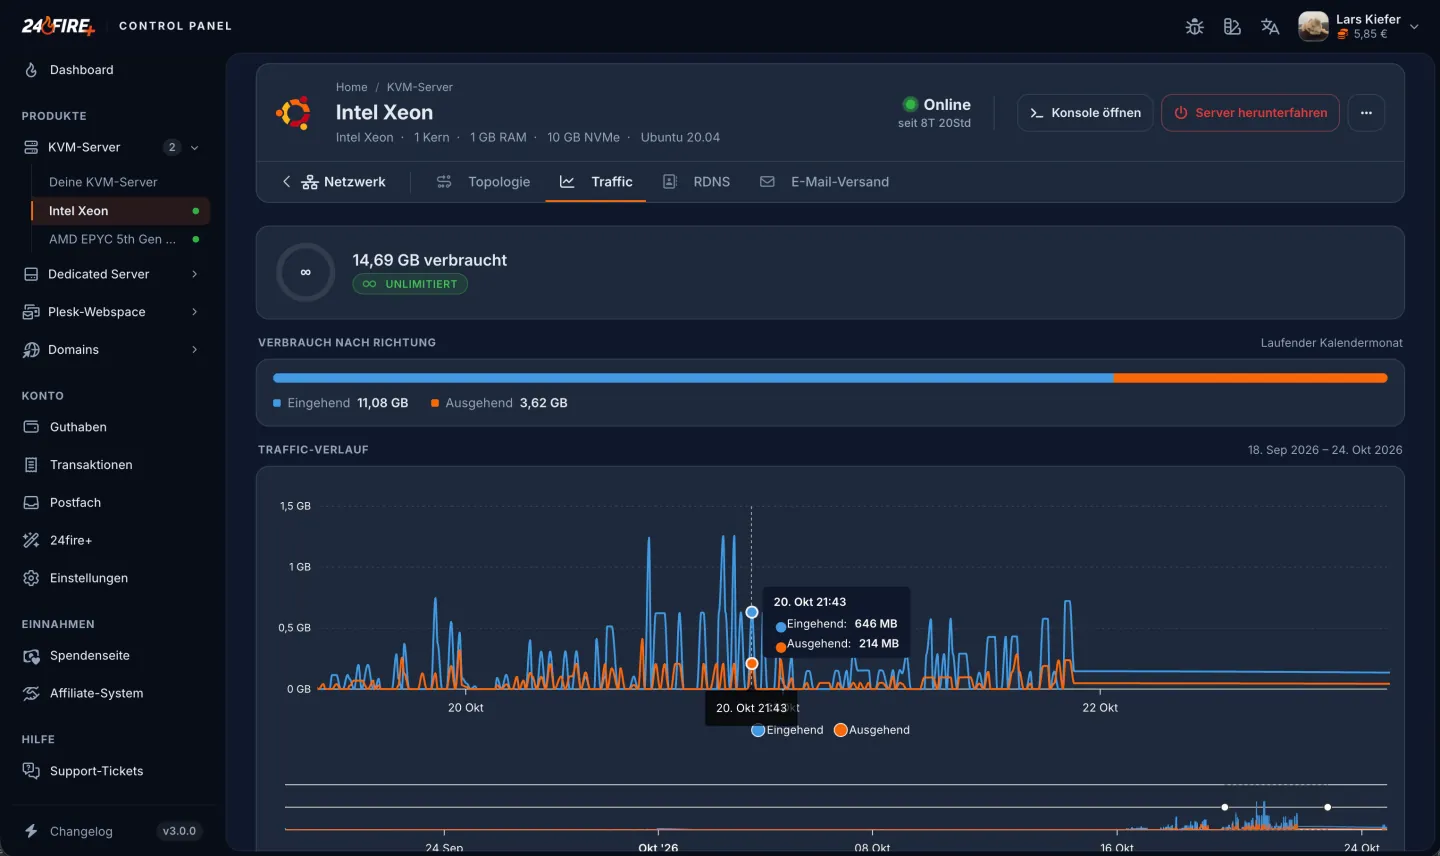Click the Affiliate-System icon
The height and width of the screenshot is (856, 1440).
31,694
